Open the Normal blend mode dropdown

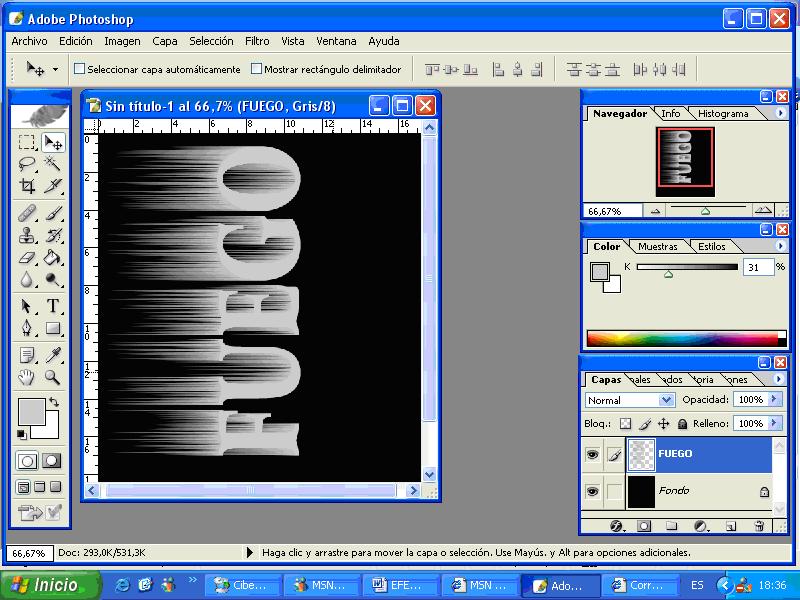pyautogui.click(x=666, y=400)
